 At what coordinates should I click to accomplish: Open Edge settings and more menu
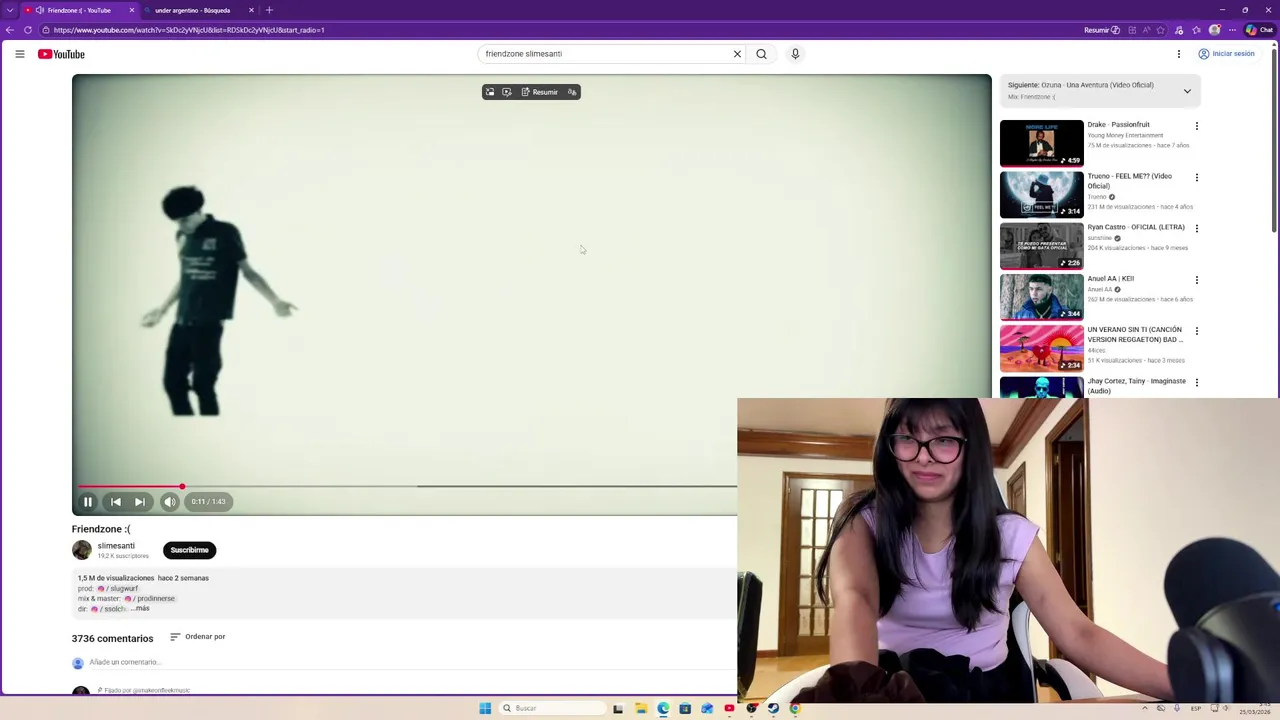click(1232, 30)
